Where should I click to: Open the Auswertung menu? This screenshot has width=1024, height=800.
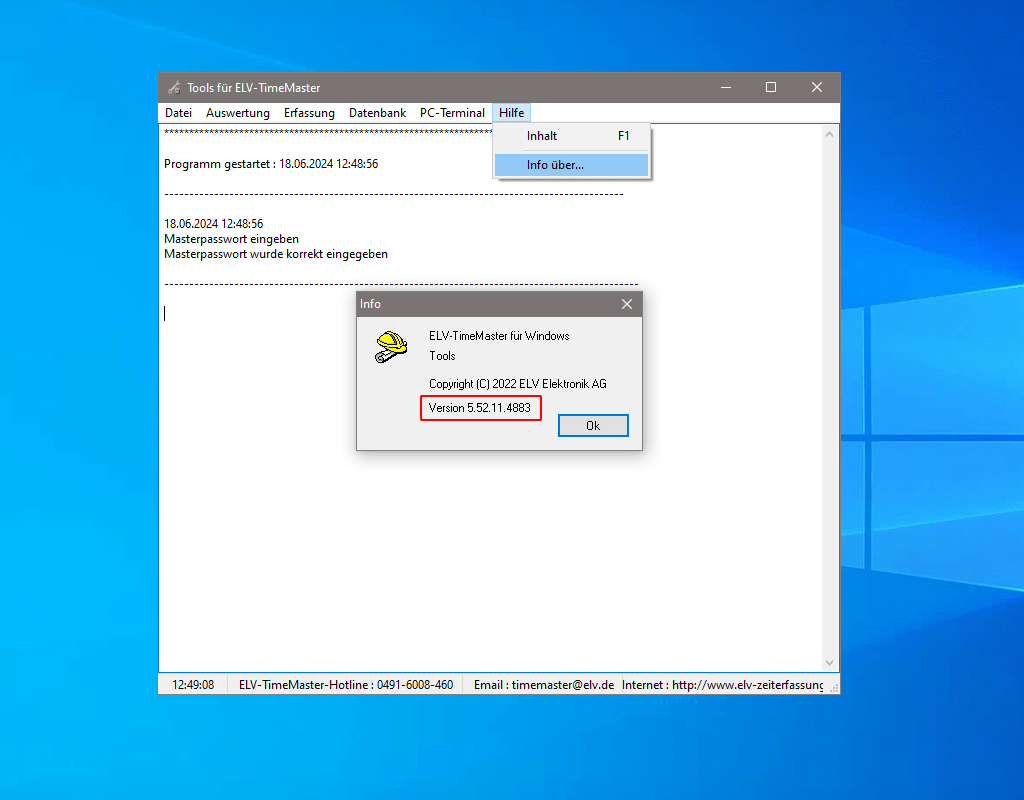238,113
